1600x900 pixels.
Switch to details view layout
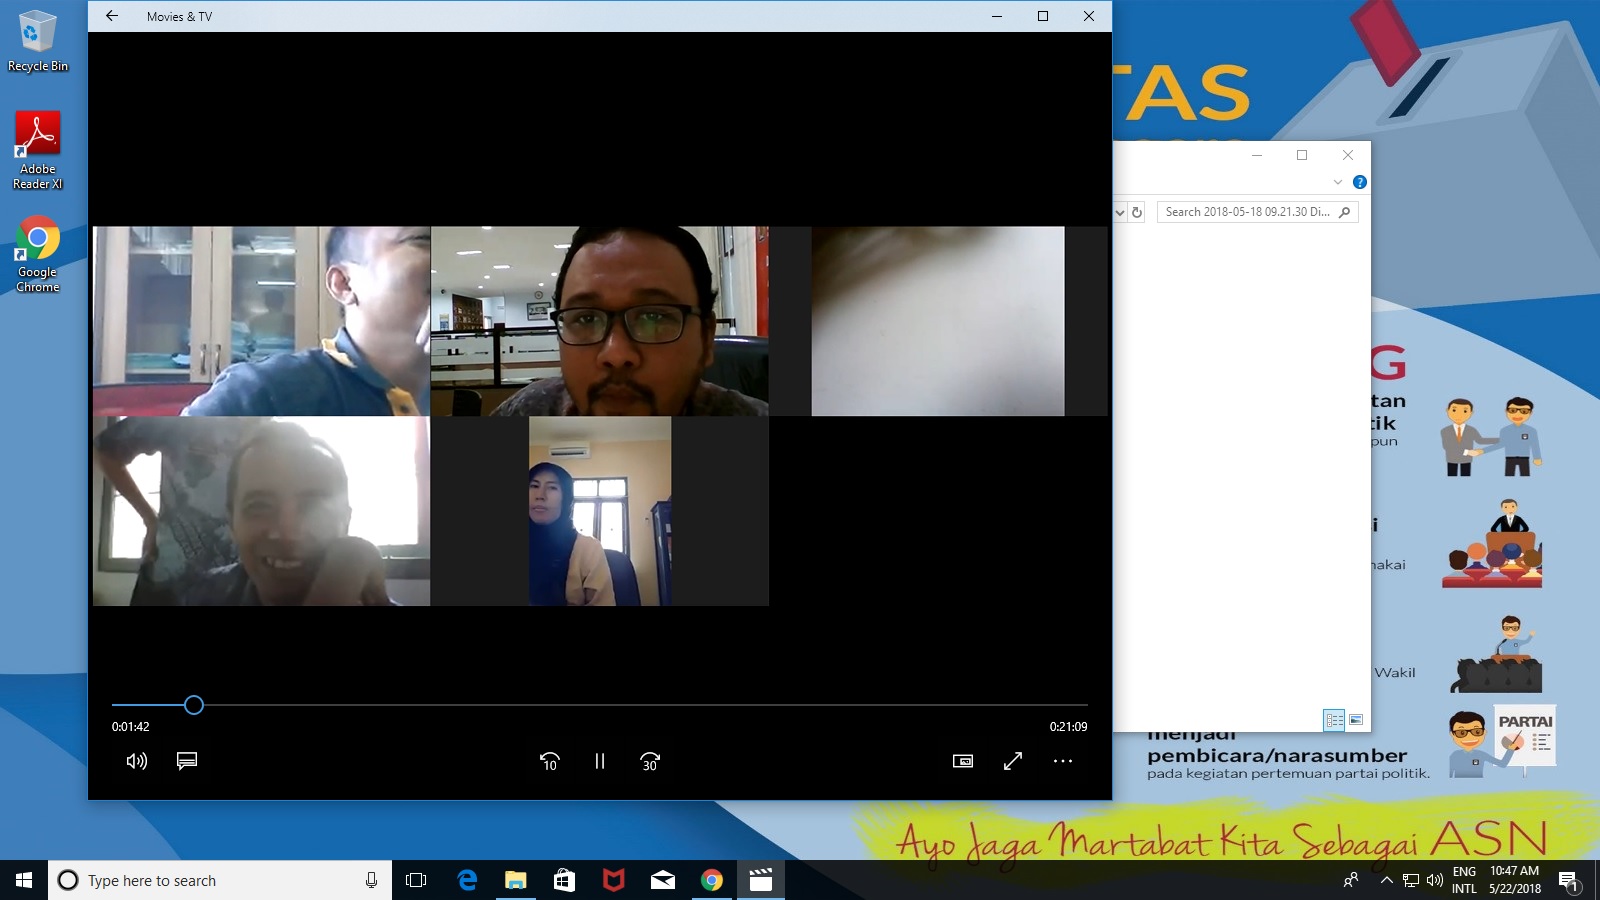pyautogui.click(x=1334, y=720)
